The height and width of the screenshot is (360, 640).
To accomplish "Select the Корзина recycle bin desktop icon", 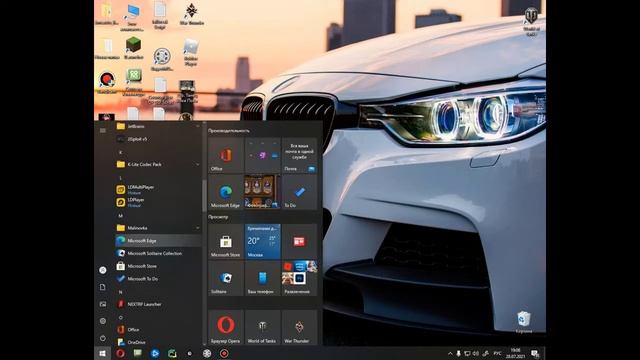I will [x=524, y=322].
